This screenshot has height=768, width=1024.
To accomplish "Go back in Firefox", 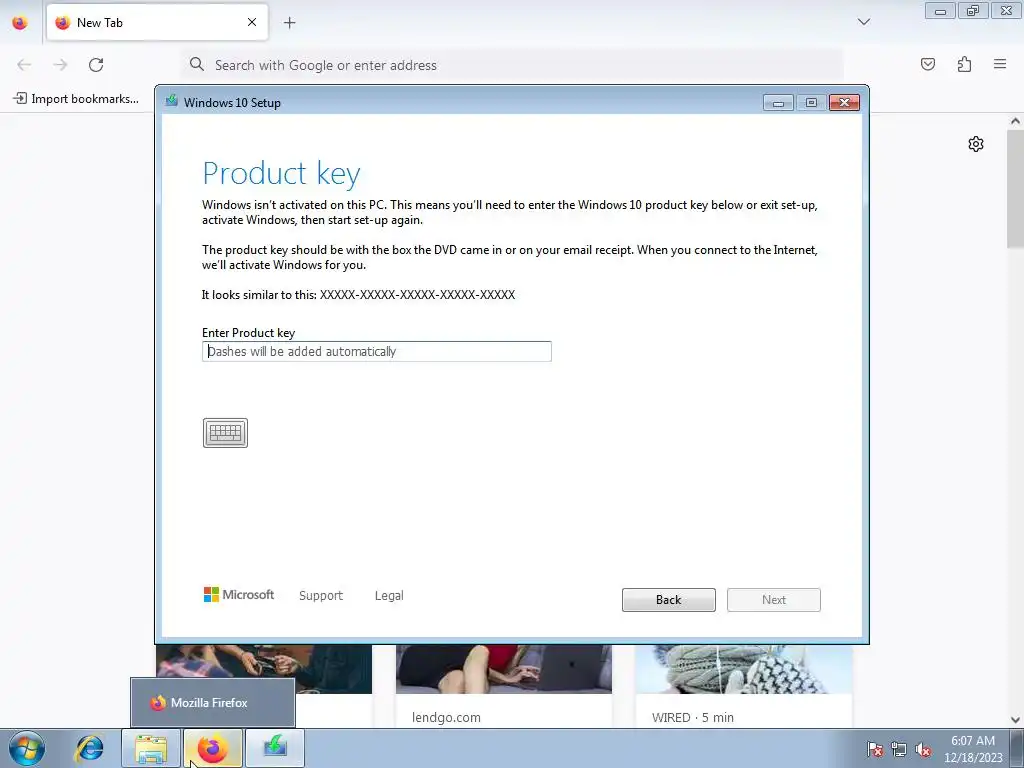I will tap(24, 65).
